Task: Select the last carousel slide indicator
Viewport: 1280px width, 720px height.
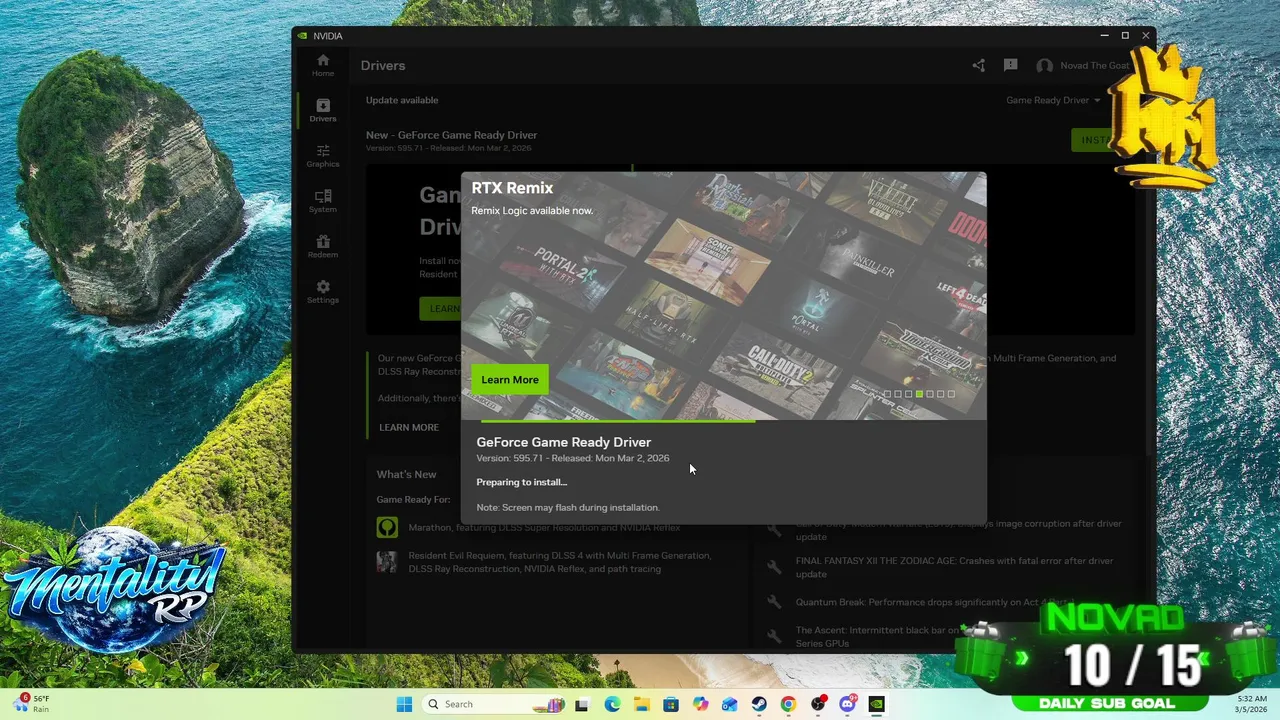Action: pyautogui.click(x=951, y=394)
